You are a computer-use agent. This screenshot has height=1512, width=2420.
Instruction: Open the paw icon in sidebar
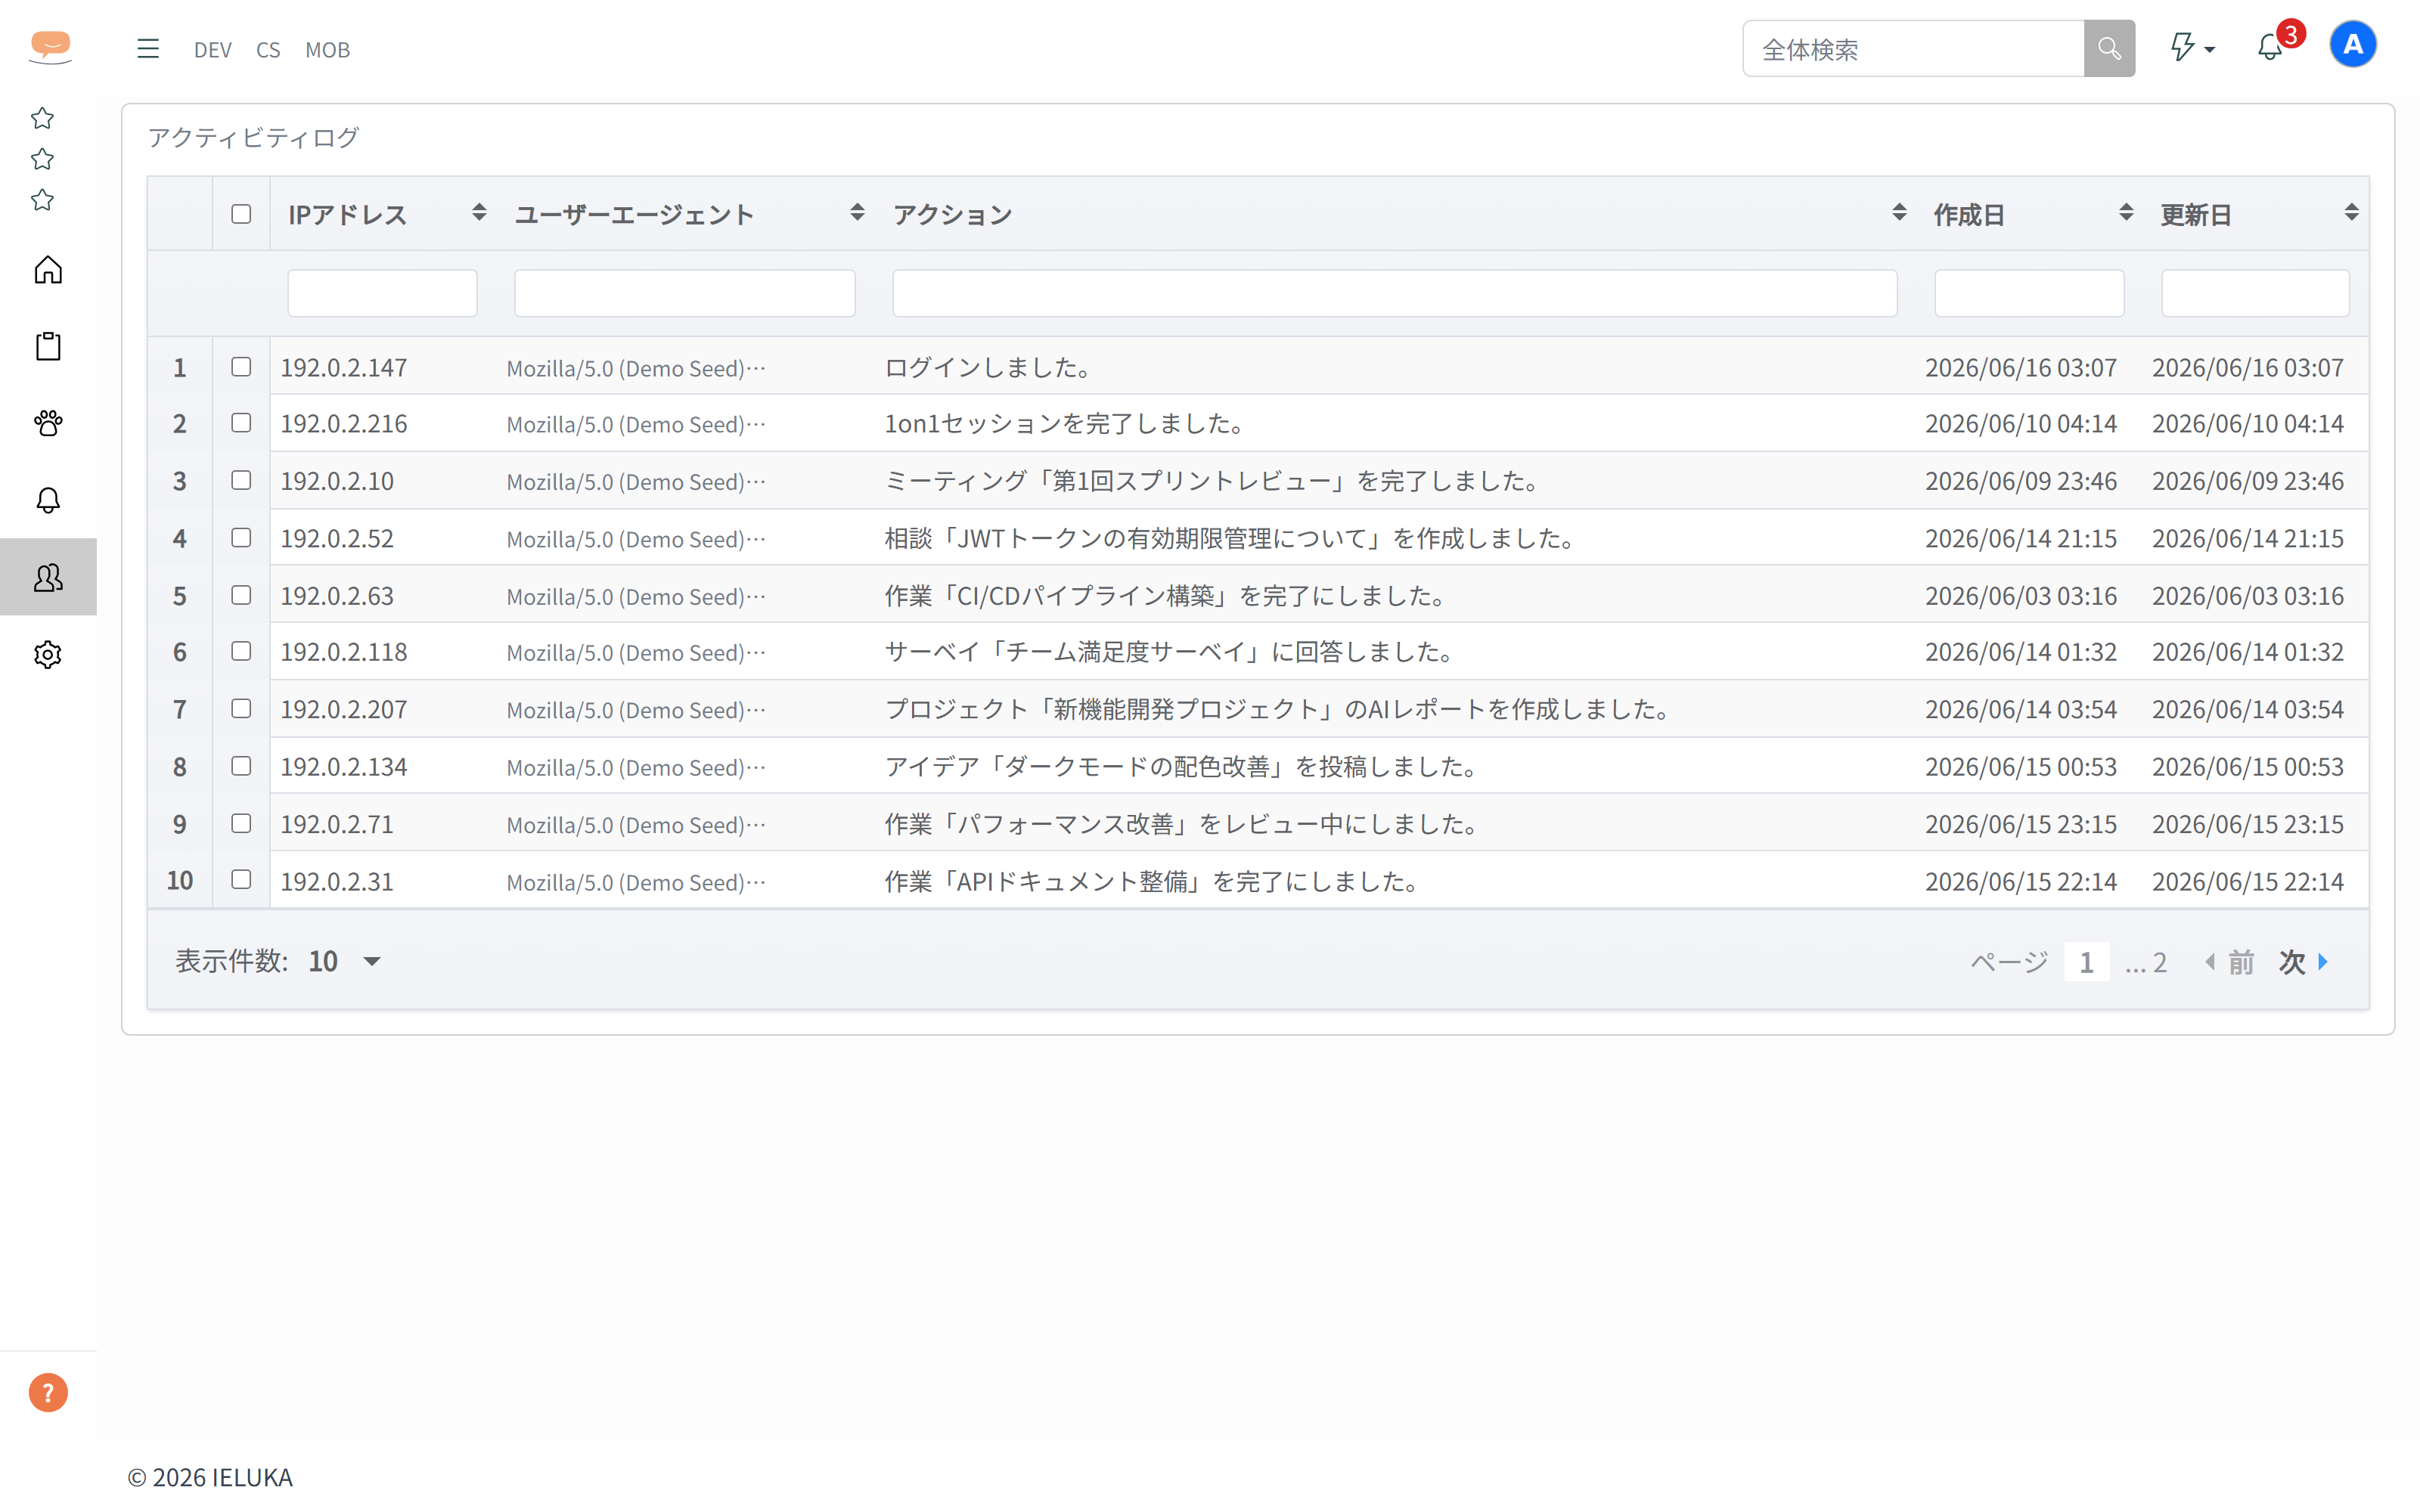click(x=48, y=423)
